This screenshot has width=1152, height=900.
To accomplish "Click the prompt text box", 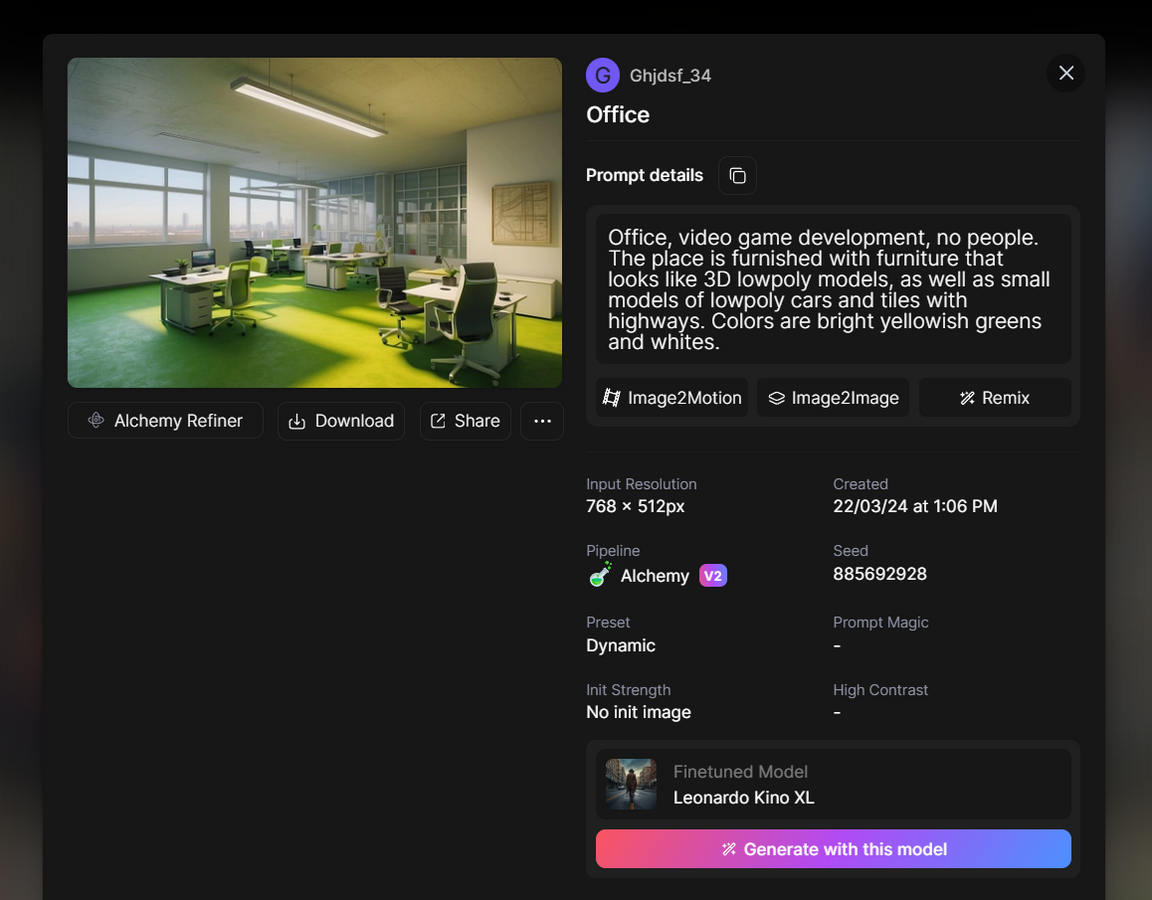I will click(x=833, y=289).
